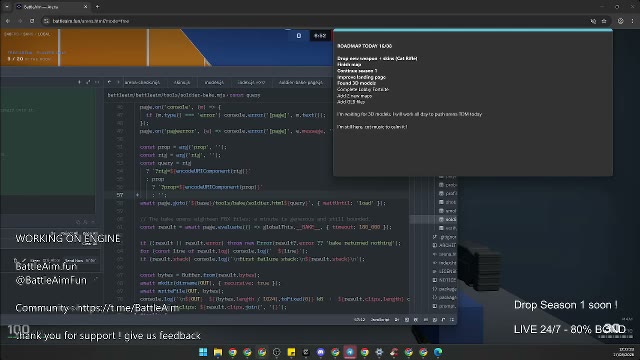Open the browser three-dot menu
640x360 pixels.
[x=633, y=21]
